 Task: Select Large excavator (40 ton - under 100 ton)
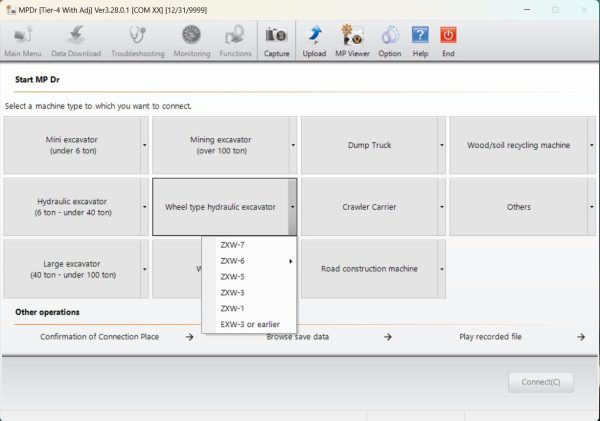coord(72,269)
